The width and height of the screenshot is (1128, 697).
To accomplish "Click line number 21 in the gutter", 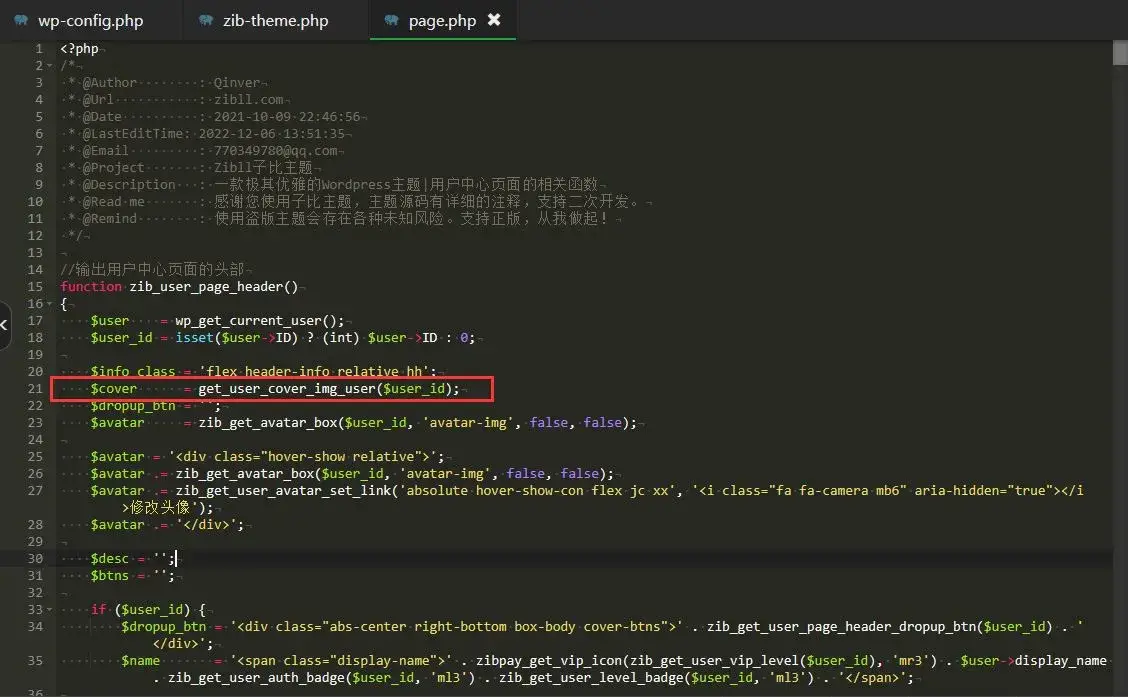I will pos(37,388).
